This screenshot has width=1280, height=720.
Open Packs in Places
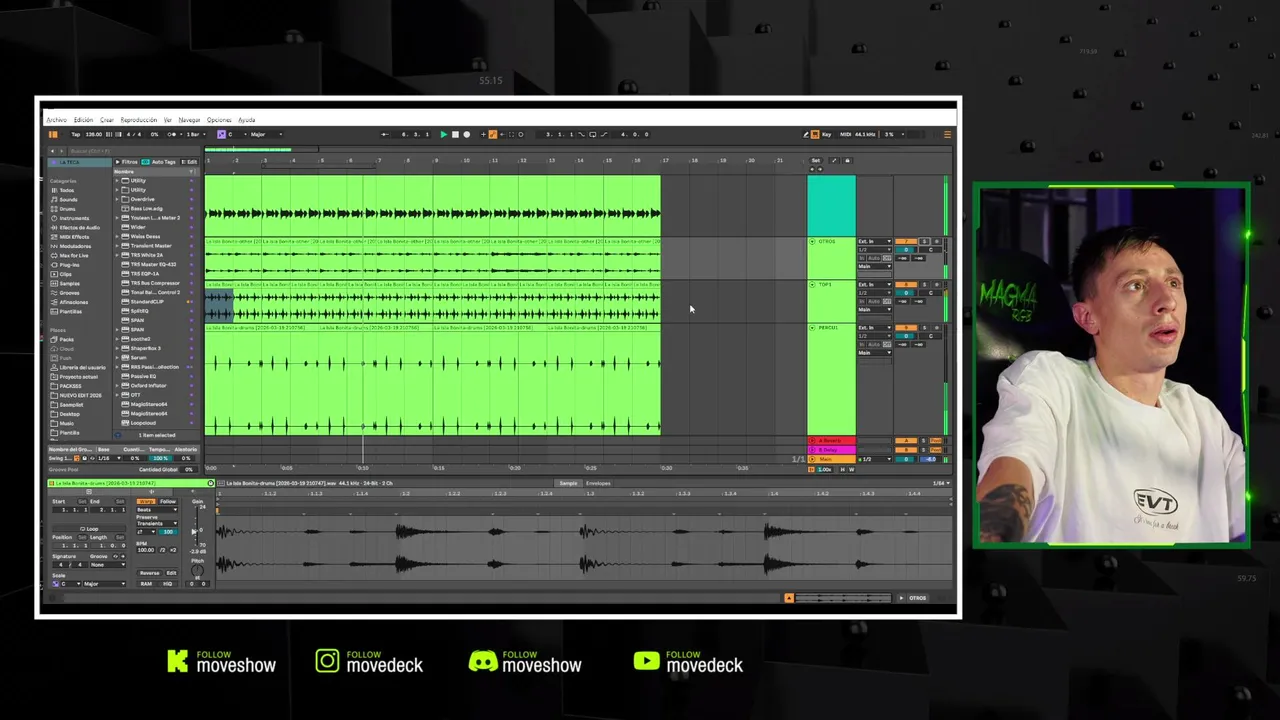pos(66,339)
